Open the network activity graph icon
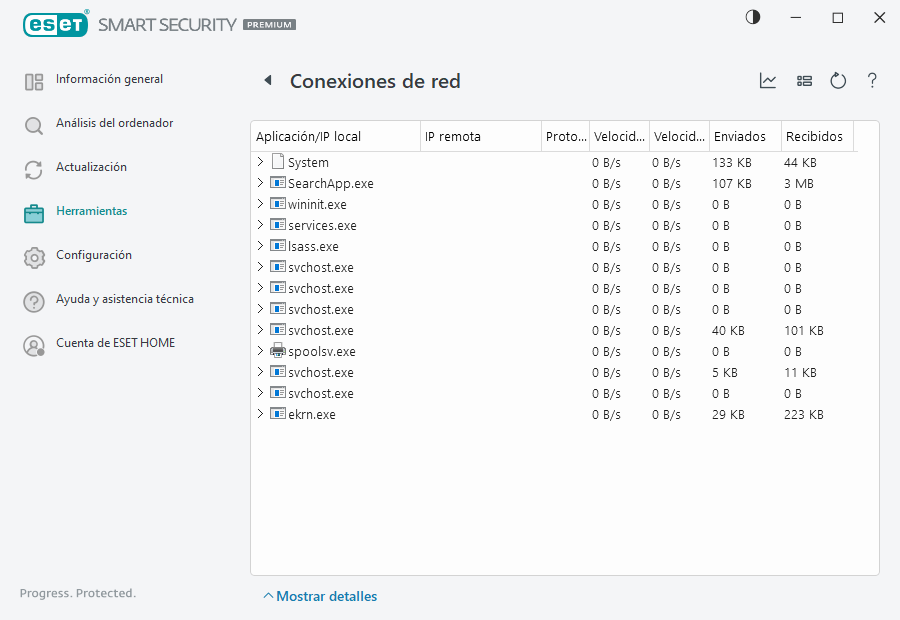The image size is (900, 620). 768,81
